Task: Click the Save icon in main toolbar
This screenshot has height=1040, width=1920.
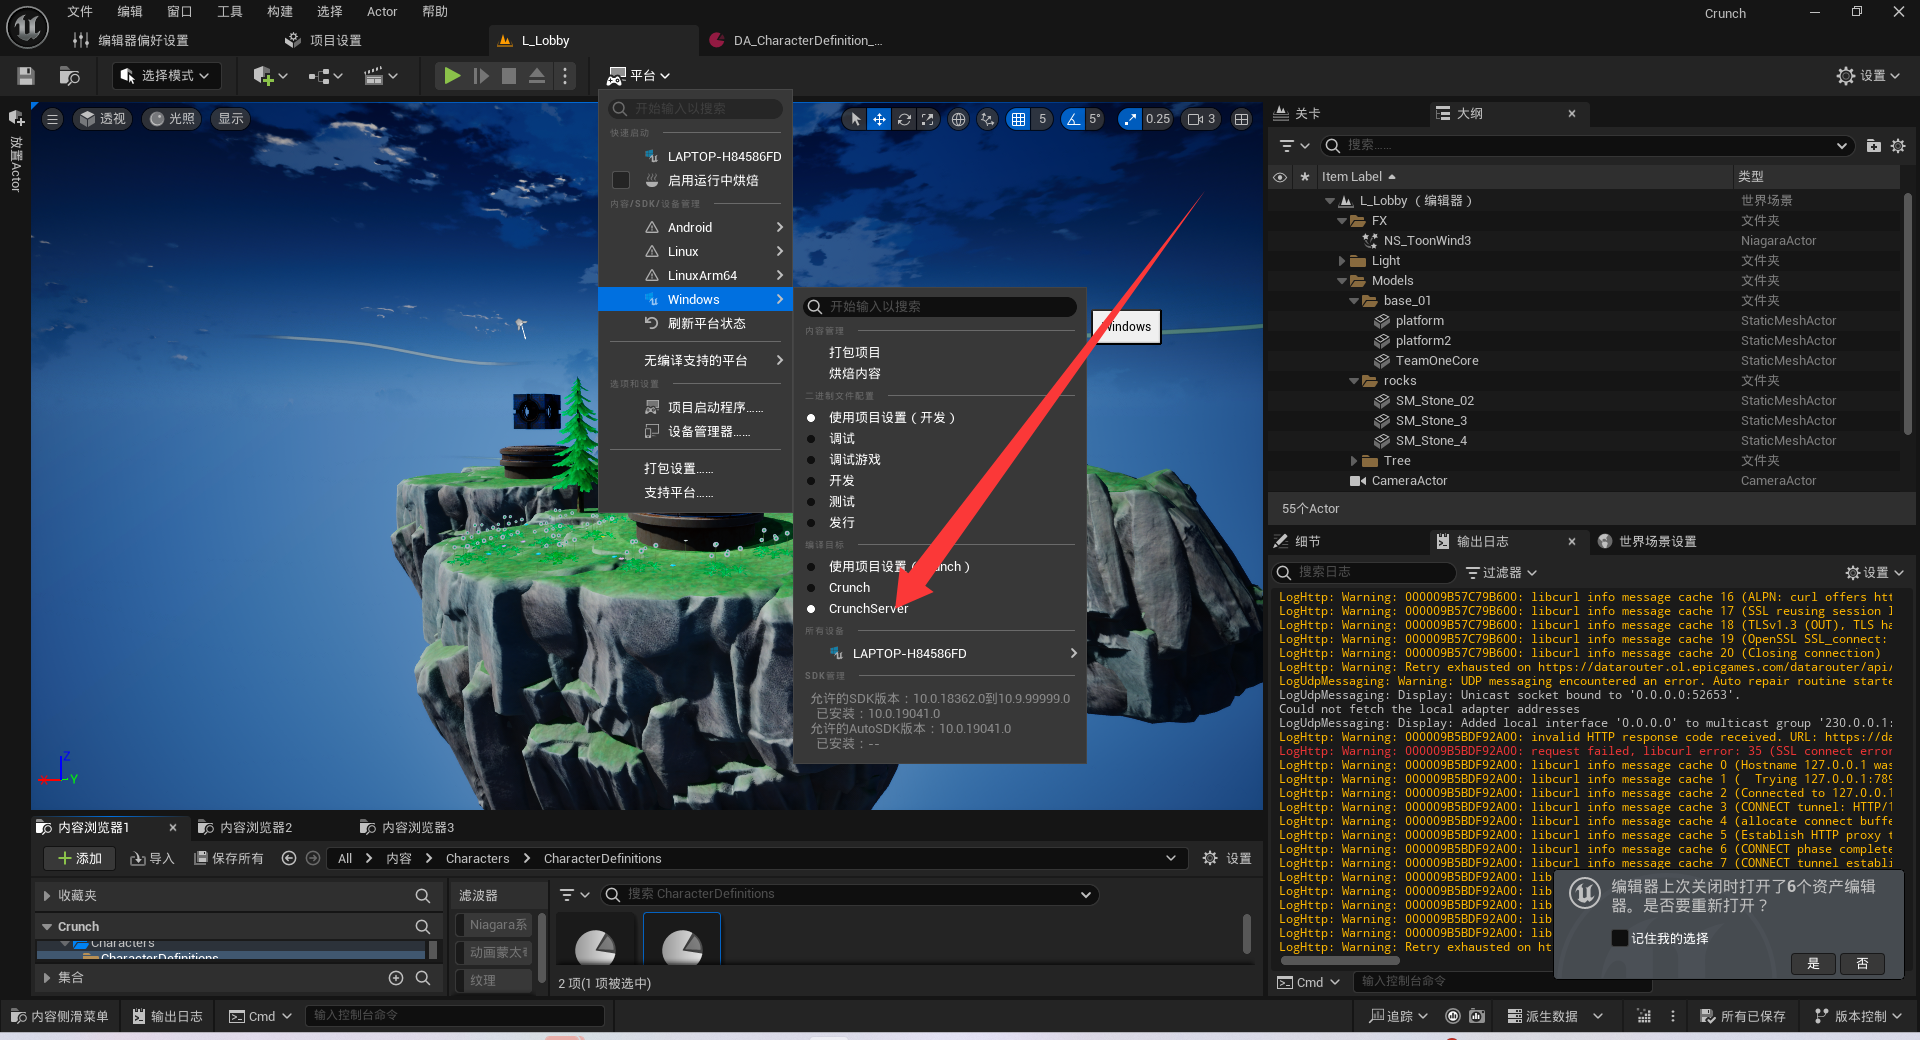Action: [x=27, y=76]
